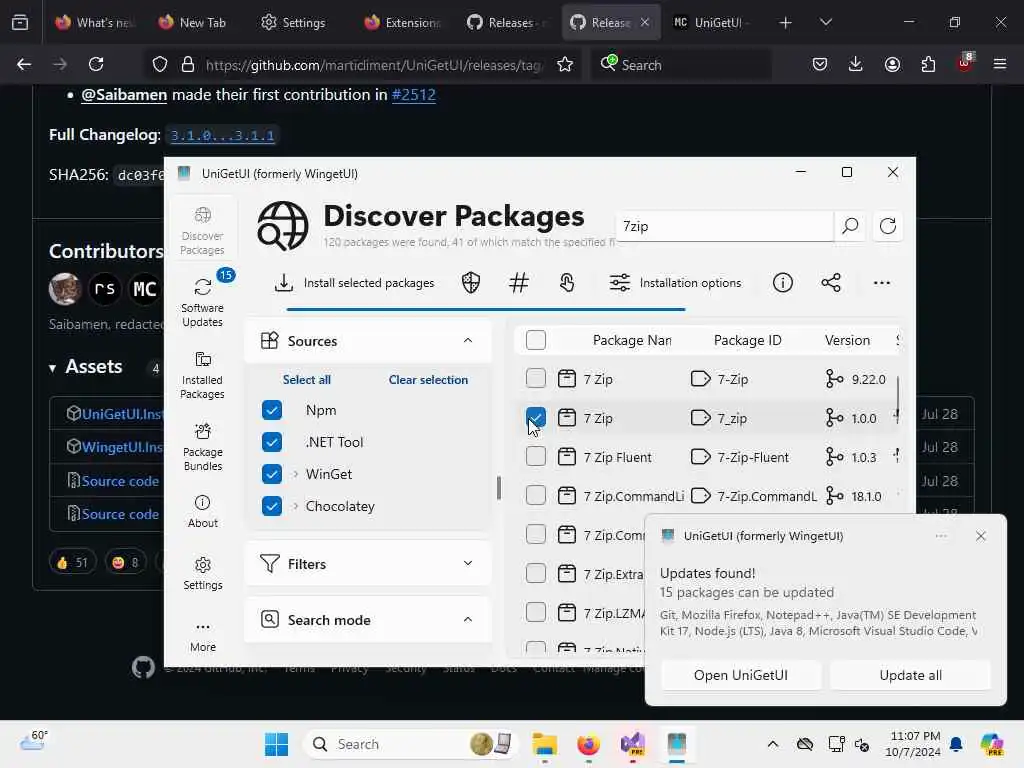The height and width of the screenshot is (768, 1024).
Task: Open the #2512 pull request link
Action: click(x=413, y=95)
